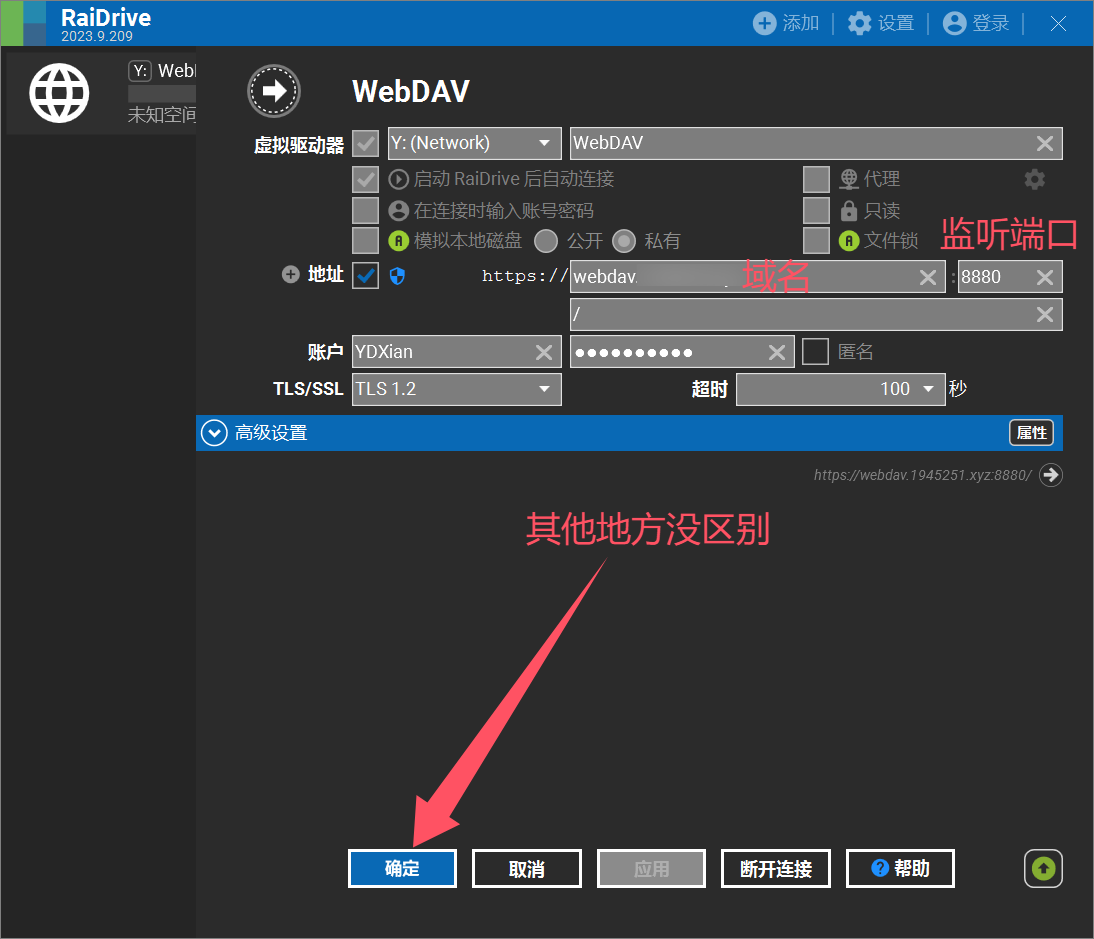Click the 代理 proxy globe icon
The image size is (1094, 939).
point(848,179)
